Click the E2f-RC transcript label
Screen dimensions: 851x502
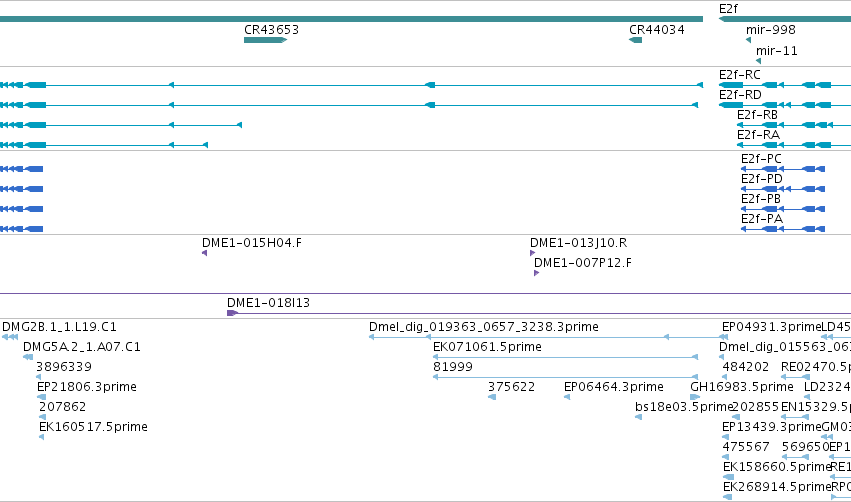click(740, 75)
